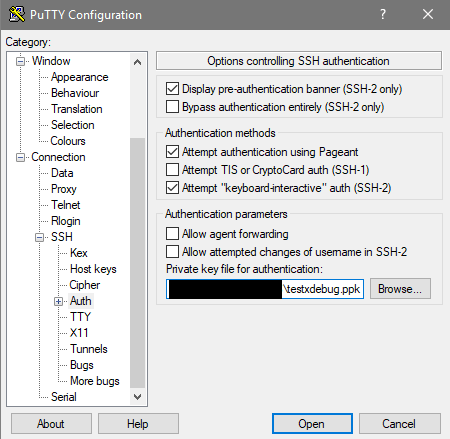The image size is (450, 439).
Task: Click the Open button
Action: (x=312, y=424)
